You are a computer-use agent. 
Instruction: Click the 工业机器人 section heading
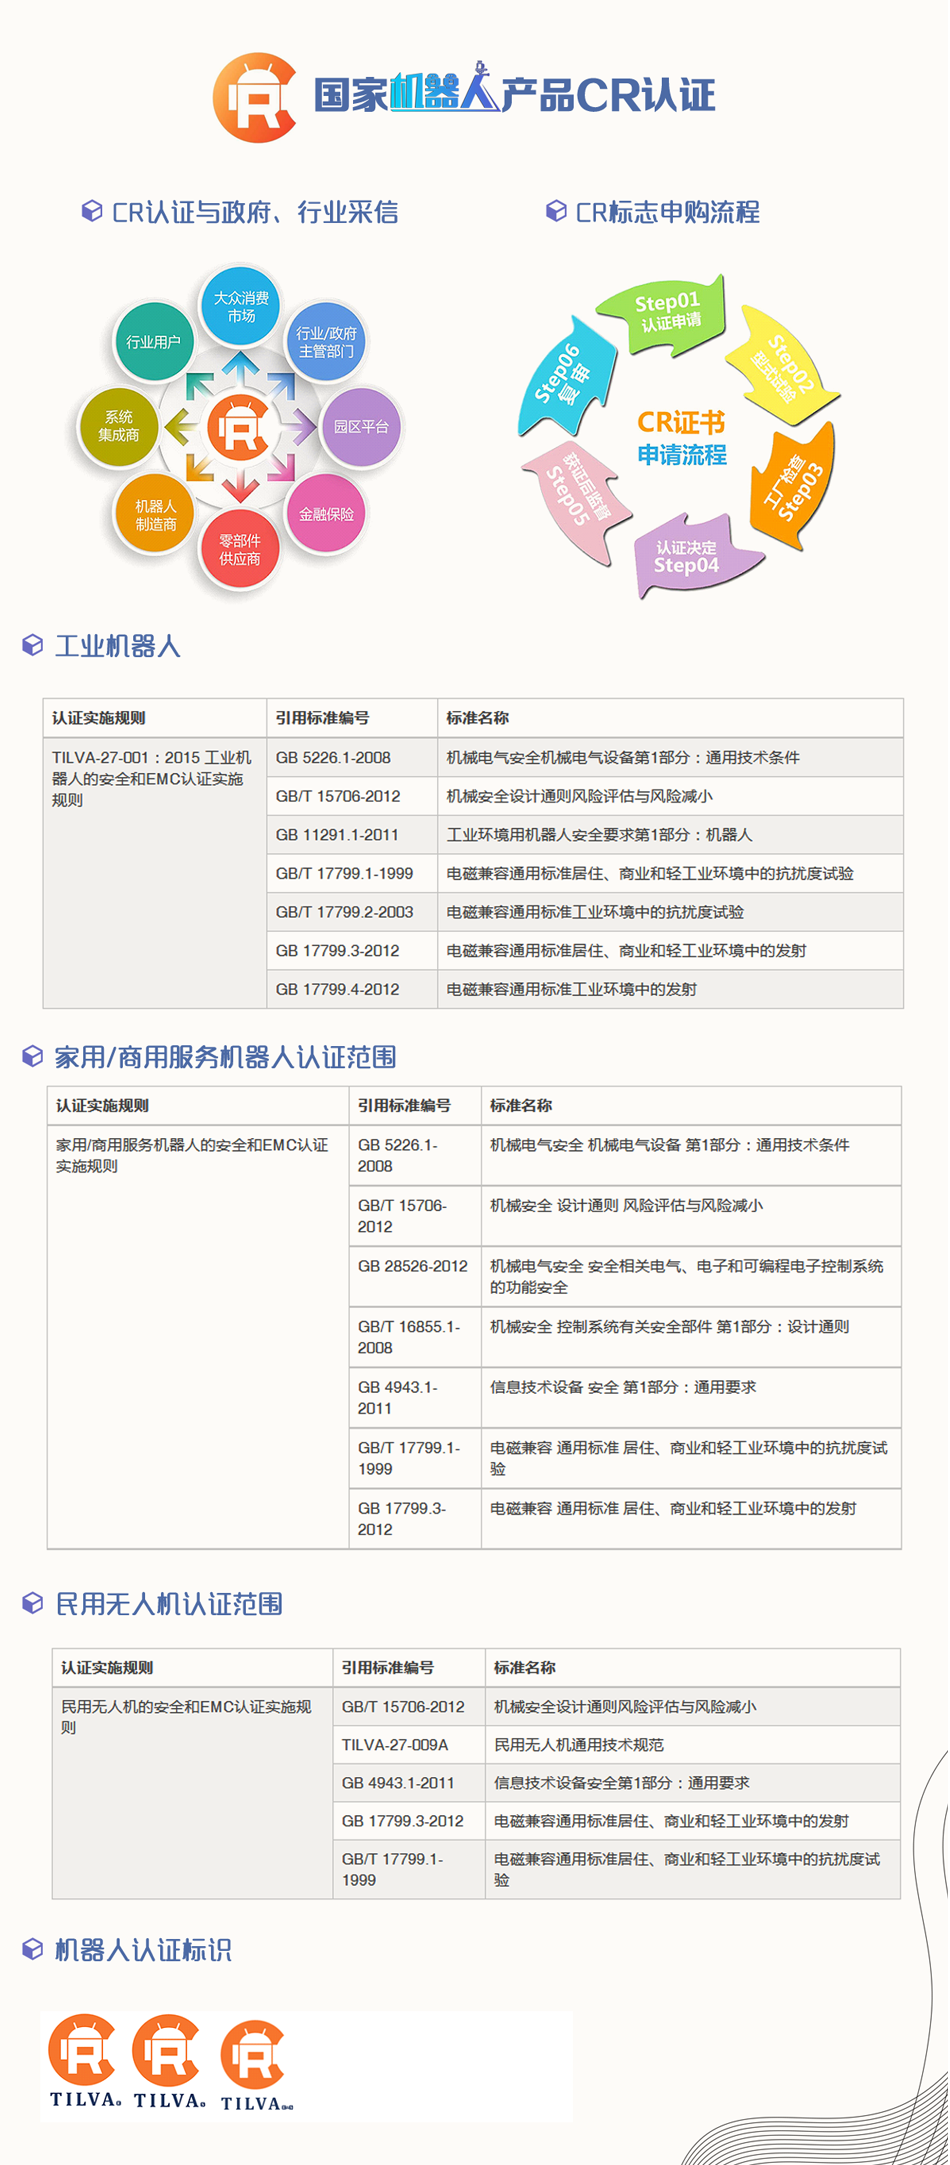point(117,646)
